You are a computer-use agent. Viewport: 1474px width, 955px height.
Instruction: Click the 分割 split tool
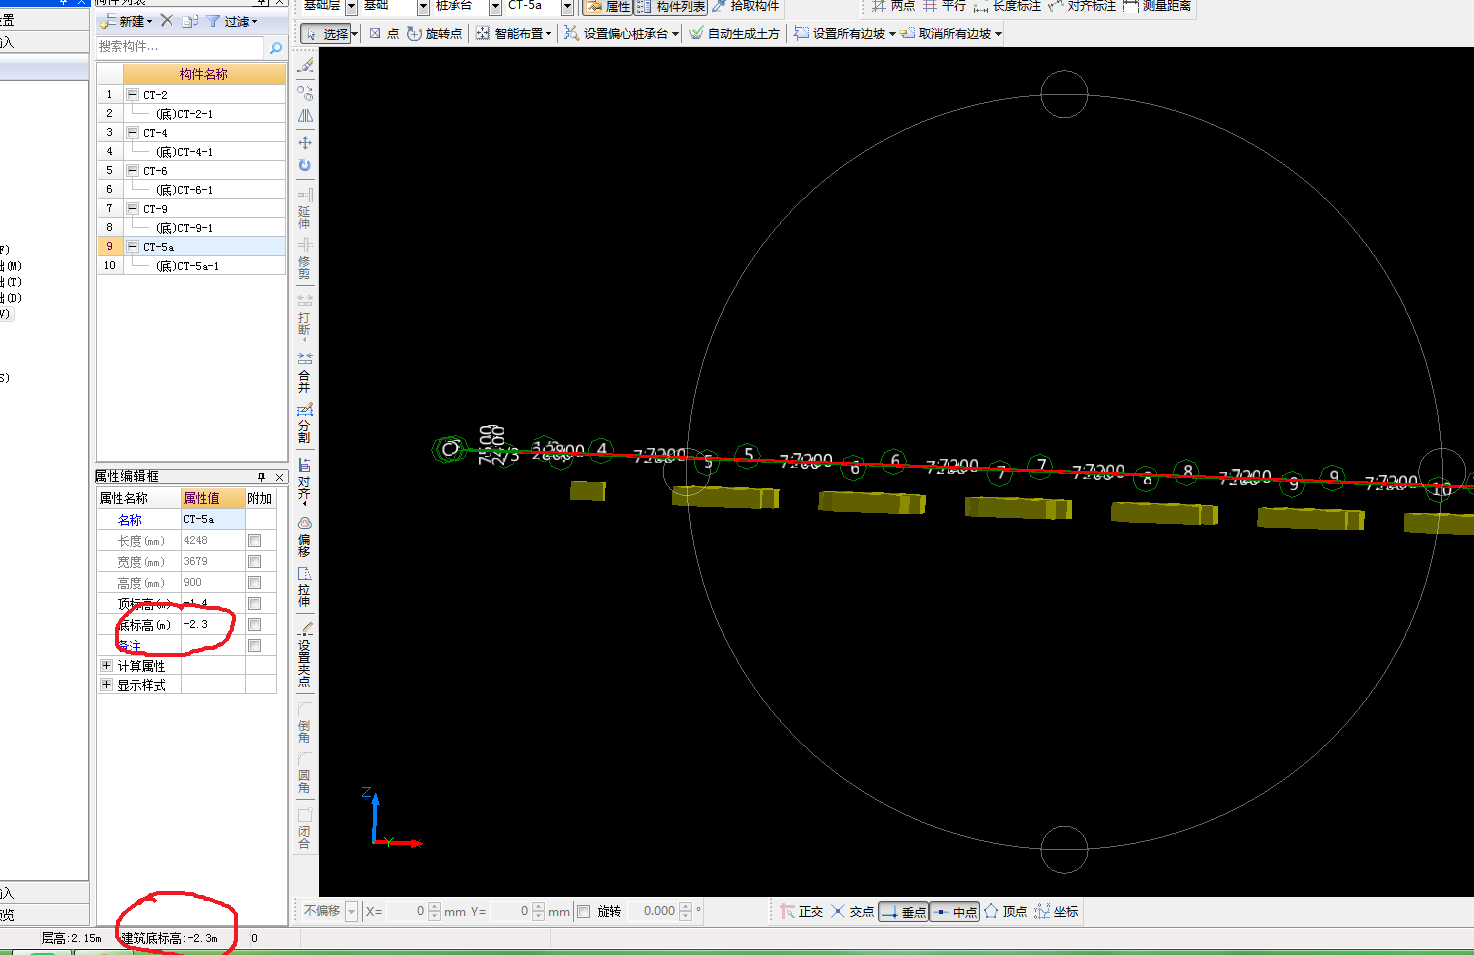click(305, 424)
